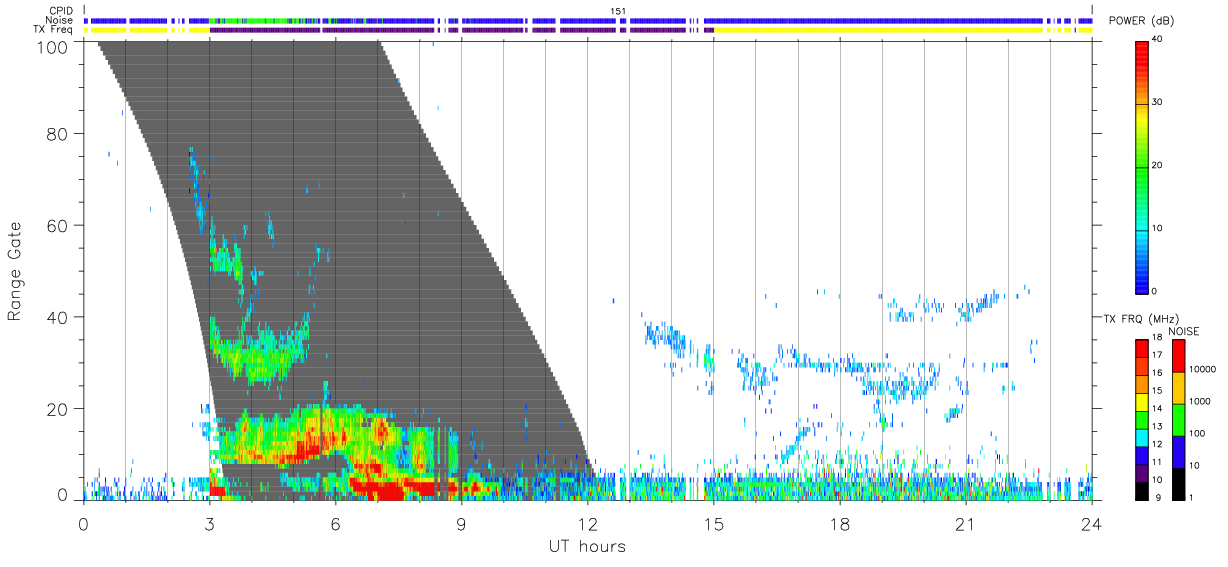
Task: Click the "100" label on NOISE color bar
Action: (x=1196, y=433)
